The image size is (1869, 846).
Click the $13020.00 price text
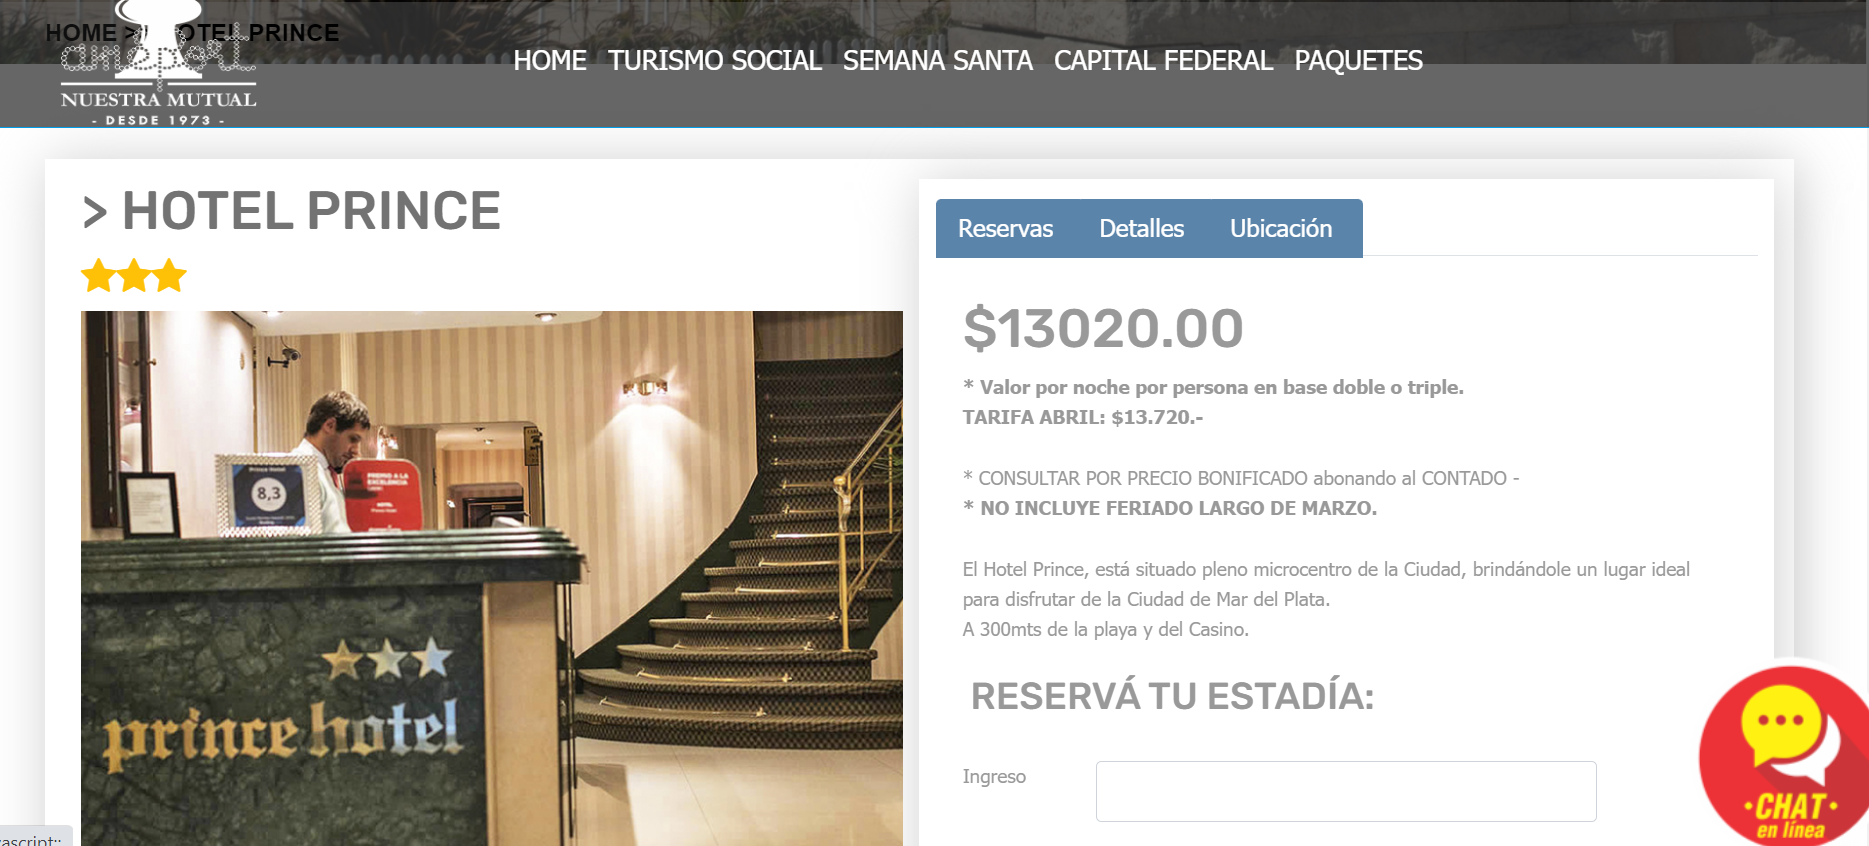1103,329
